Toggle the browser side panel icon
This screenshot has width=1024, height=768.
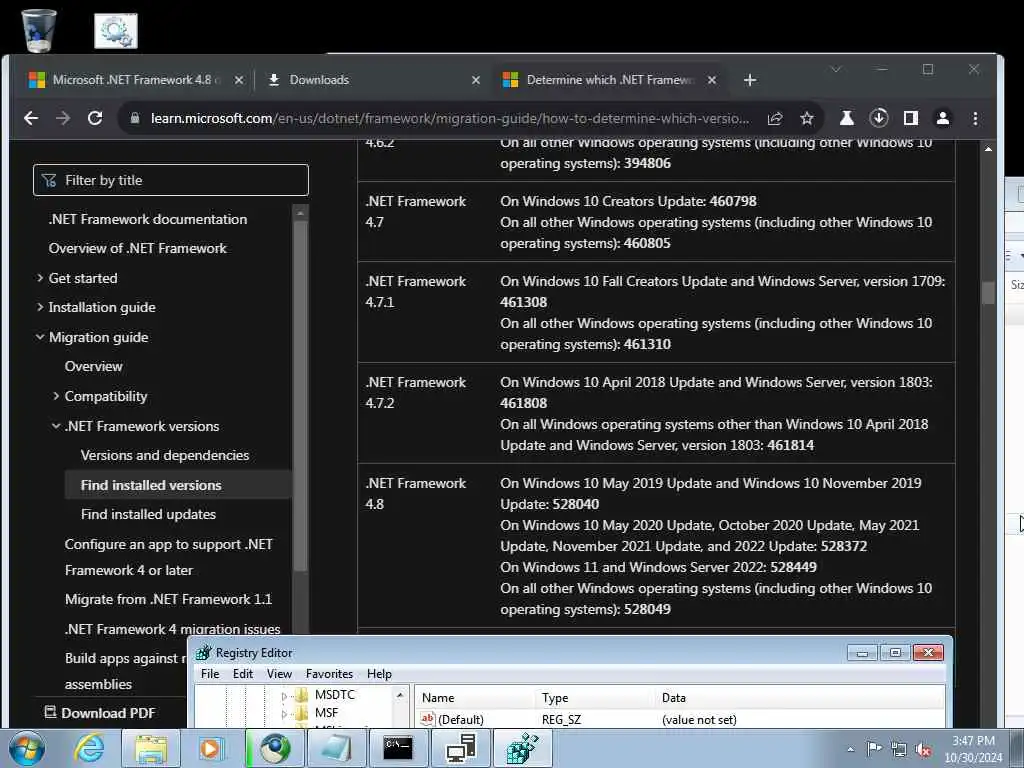910,118
